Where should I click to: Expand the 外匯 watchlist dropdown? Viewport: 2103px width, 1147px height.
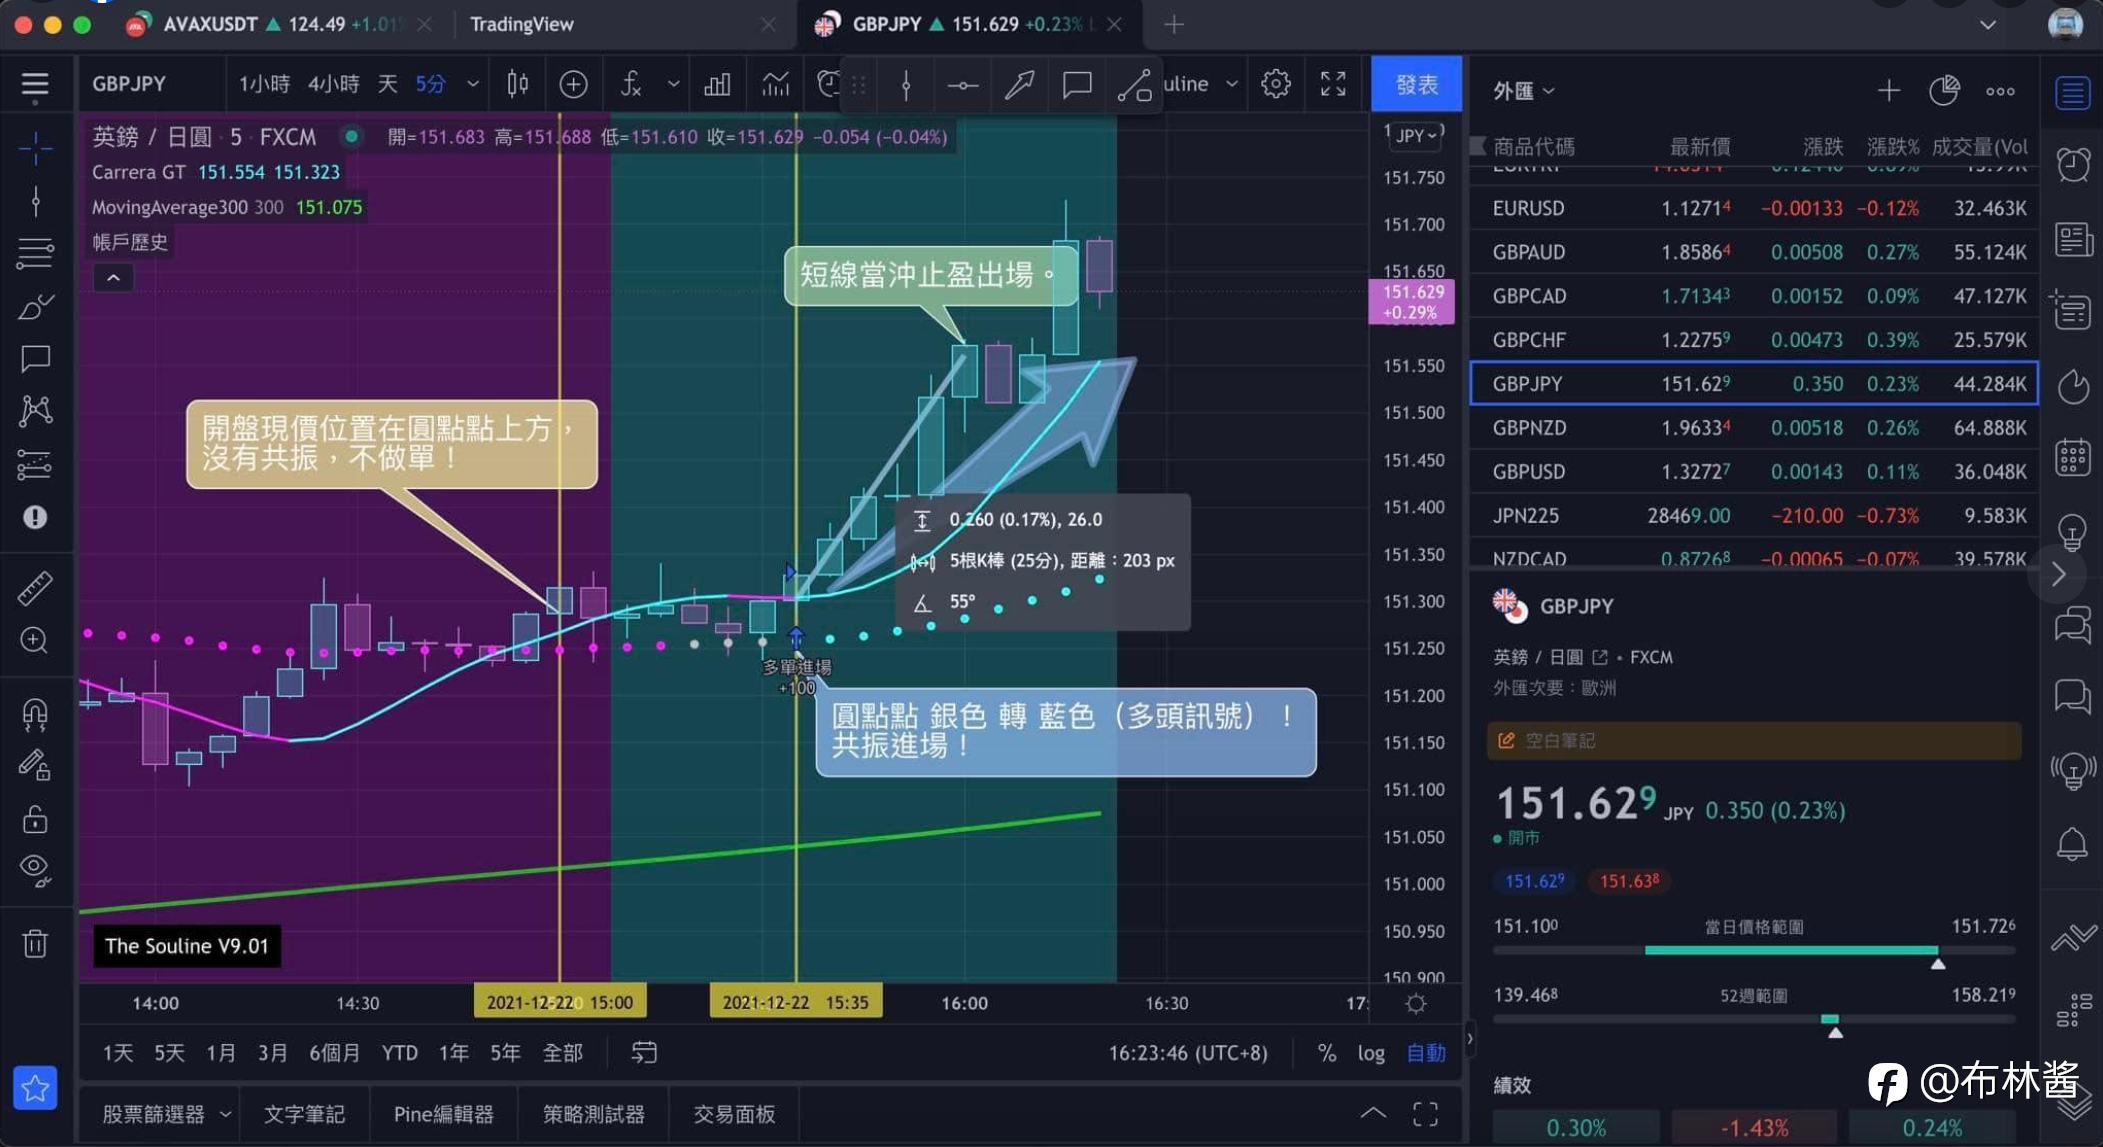(1523, 91)
